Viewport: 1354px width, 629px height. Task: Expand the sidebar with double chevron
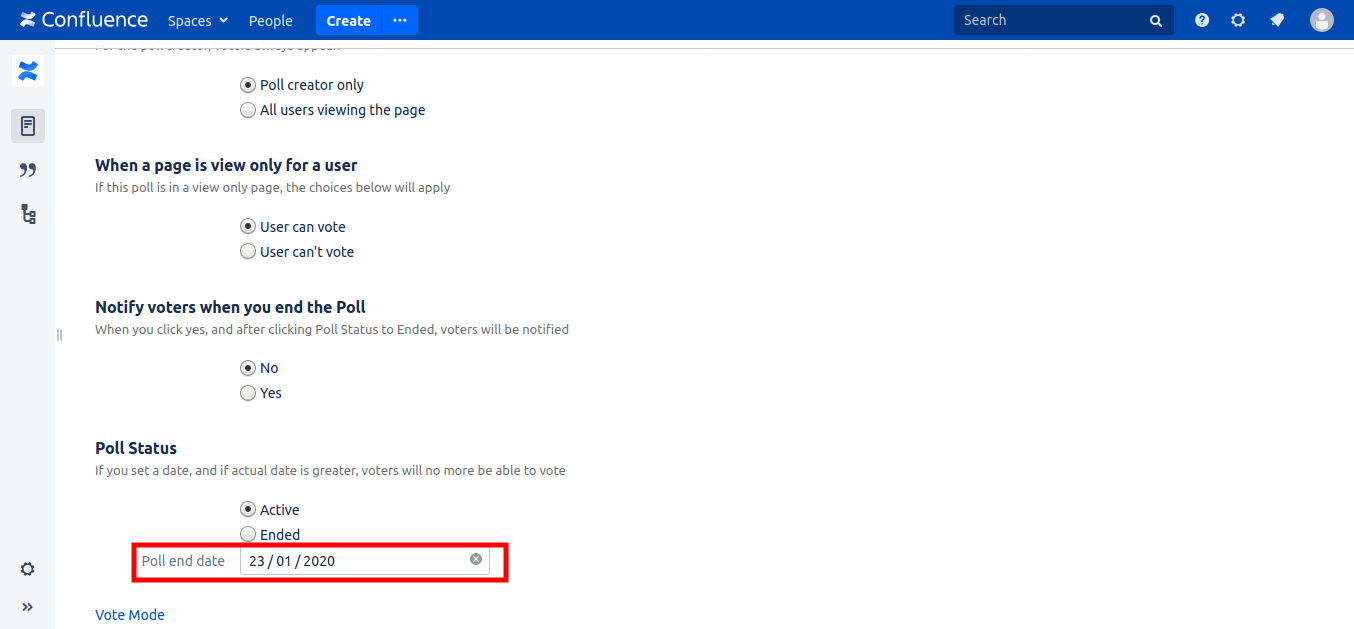coord(28,607)
